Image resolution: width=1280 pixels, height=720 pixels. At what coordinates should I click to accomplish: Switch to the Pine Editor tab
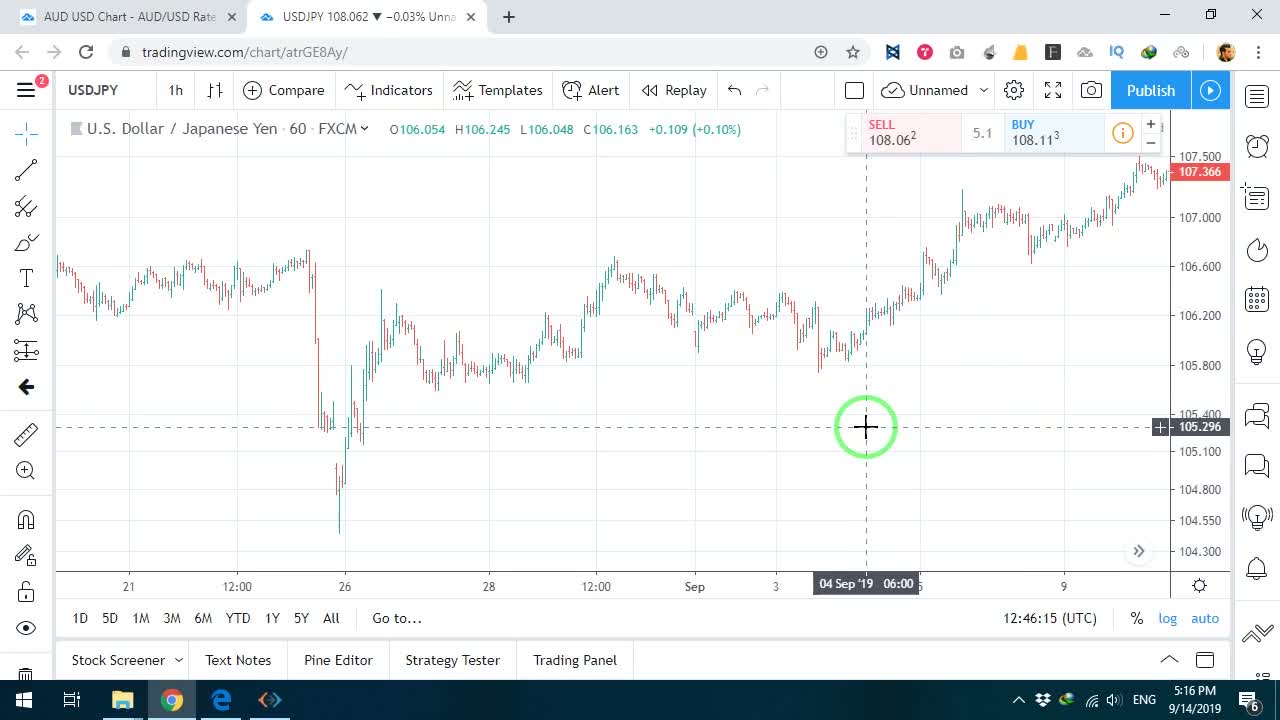338,660
